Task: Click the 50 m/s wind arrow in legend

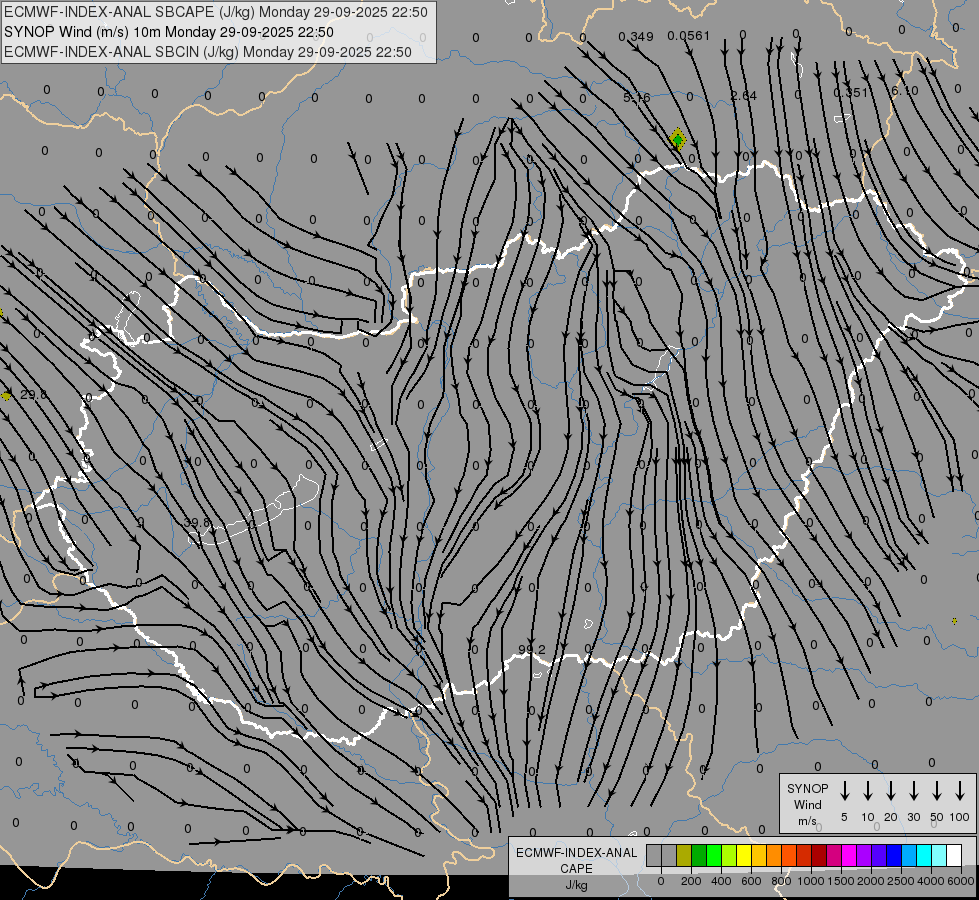Action: click(937, 791)
